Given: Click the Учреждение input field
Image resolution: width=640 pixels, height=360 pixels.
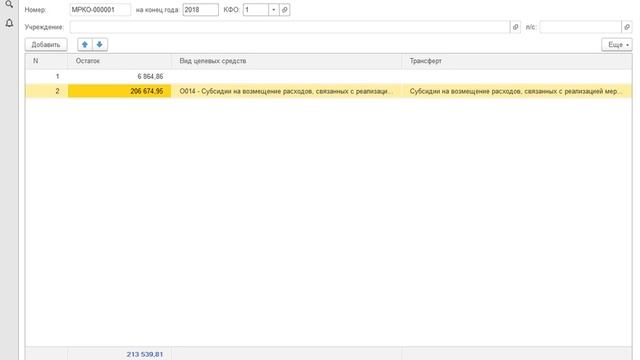Looking at the screenshot, I should coord(290,27).
